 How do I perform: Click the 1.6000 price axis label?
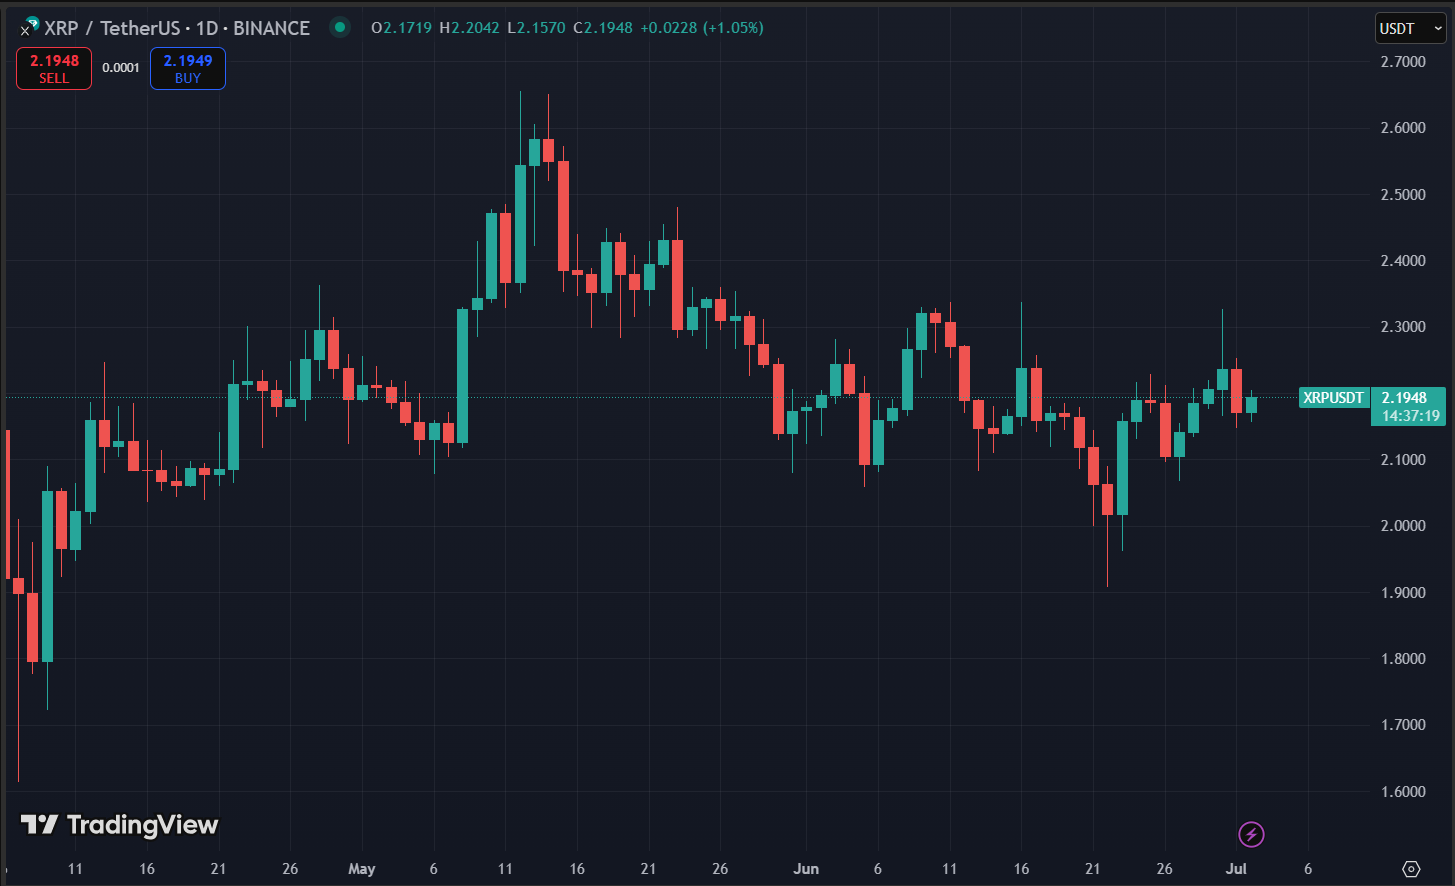(x=1403, y=792)
